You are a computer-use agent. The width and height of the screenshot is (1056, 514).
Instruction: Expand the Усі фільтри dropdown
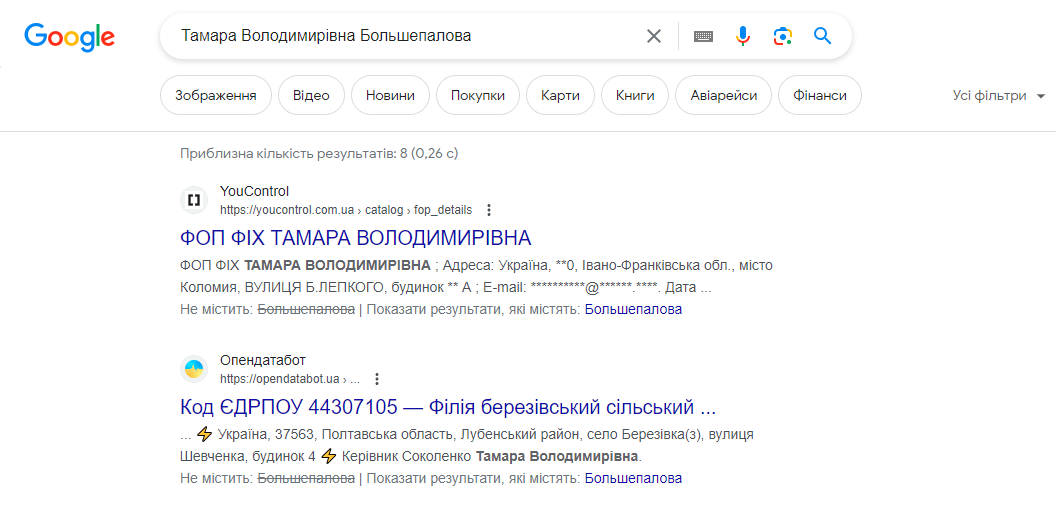point(999,96)
